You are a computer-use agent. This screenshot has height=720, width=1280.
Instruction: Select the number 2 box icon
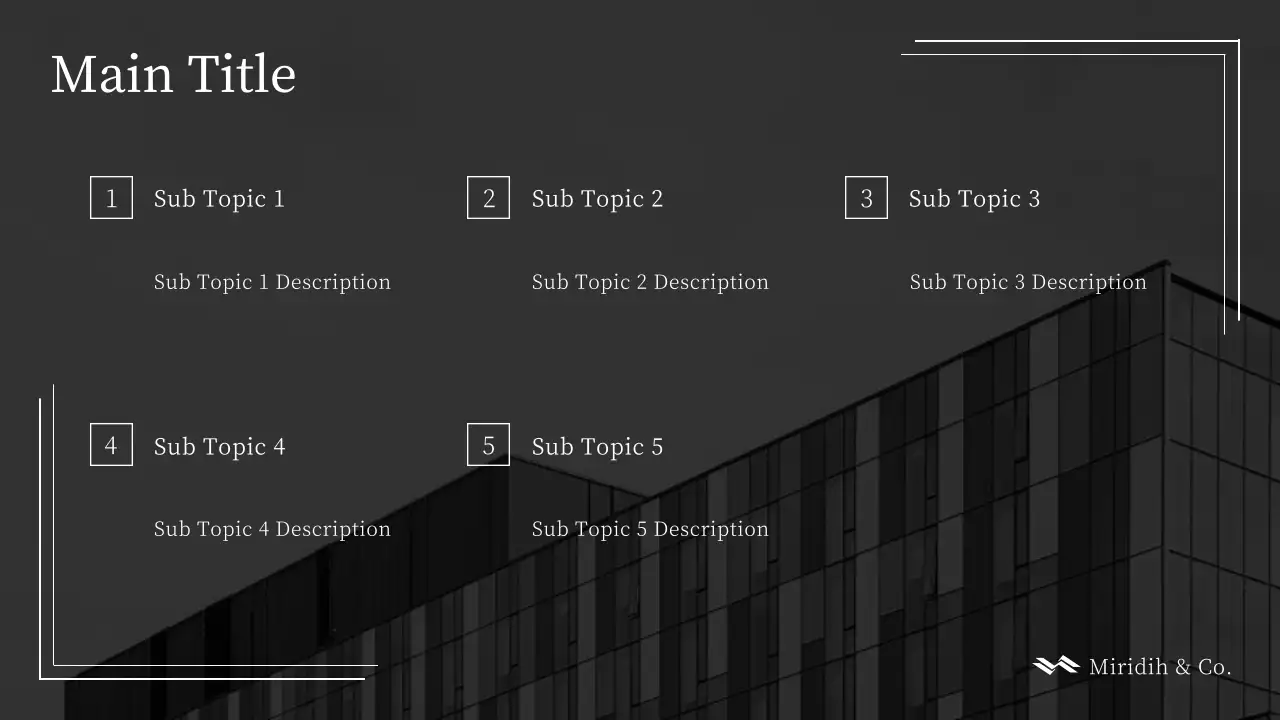488,198
